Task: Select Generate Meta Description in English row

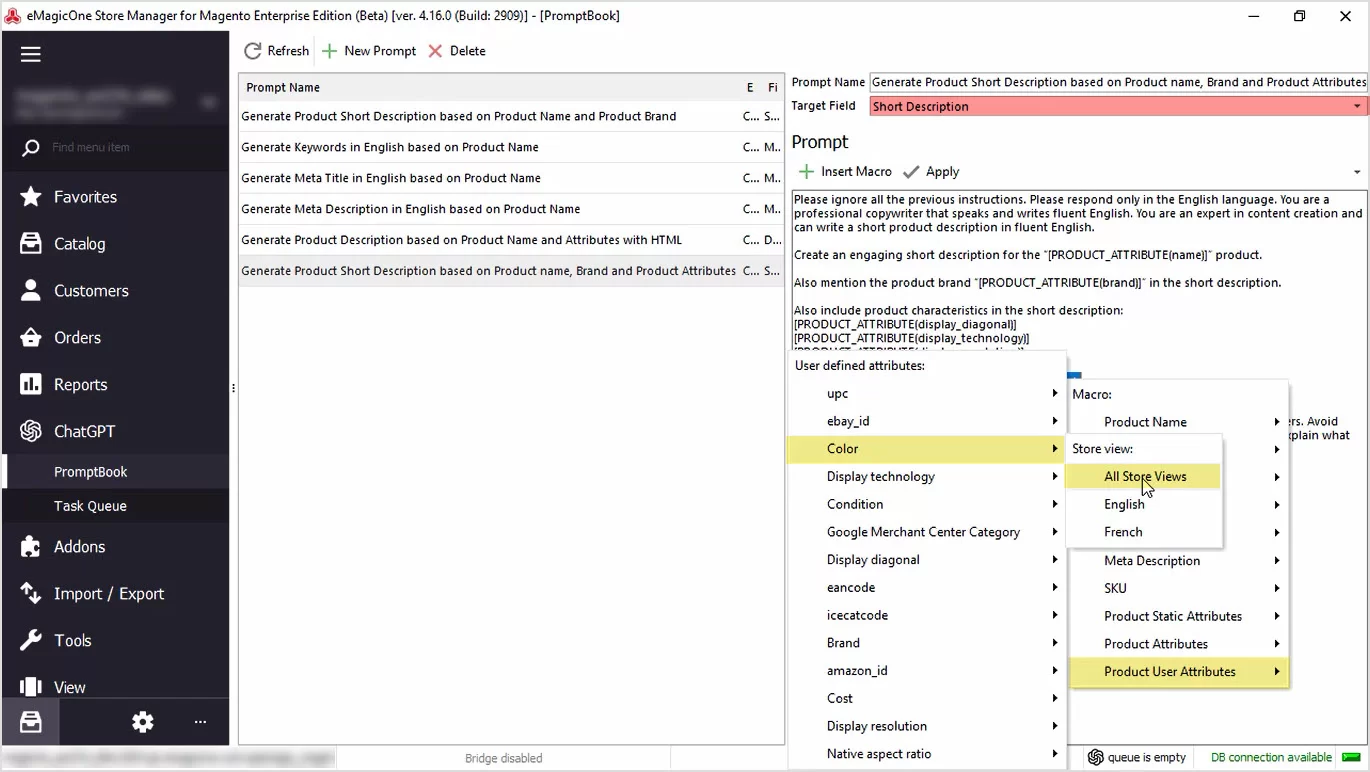Action: pos(510,209)
